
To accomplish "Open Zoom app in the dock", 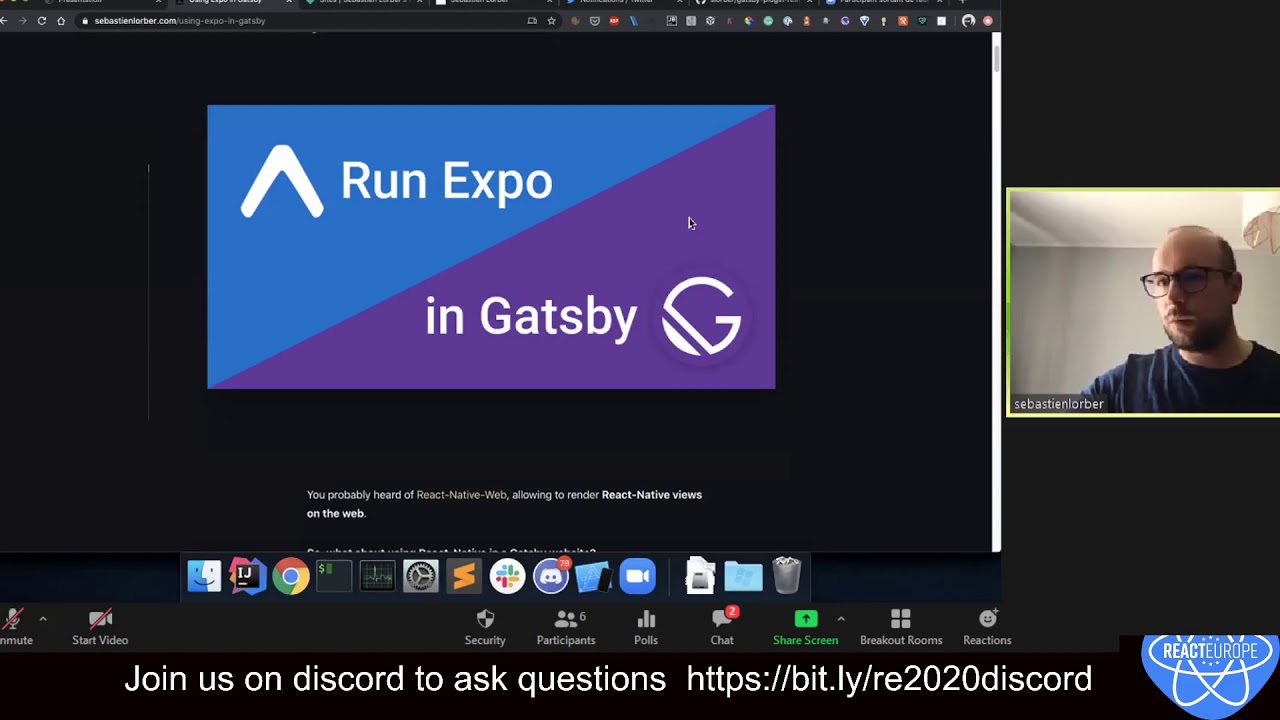I will pyautogui.click(x=637, y=576).
